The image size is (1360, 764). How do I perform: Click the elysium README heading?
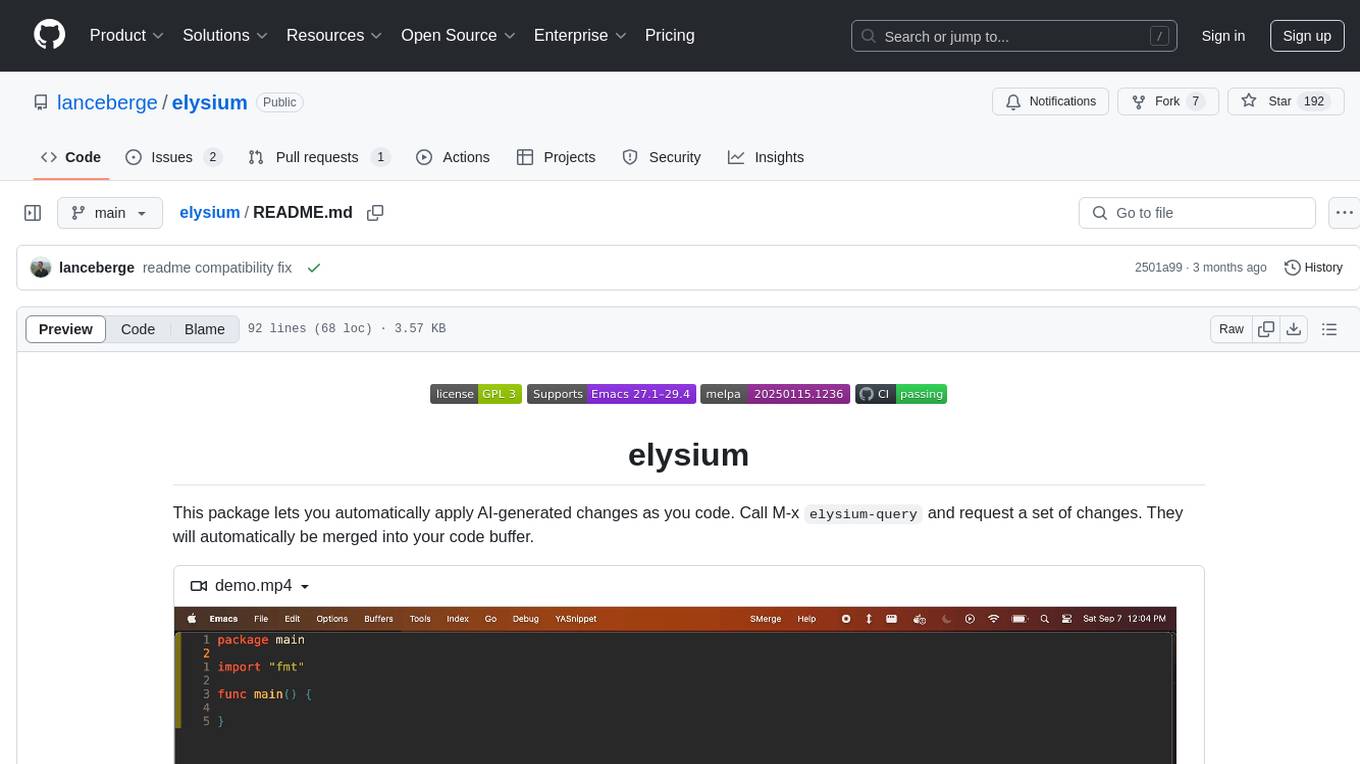tap(688, 455)
